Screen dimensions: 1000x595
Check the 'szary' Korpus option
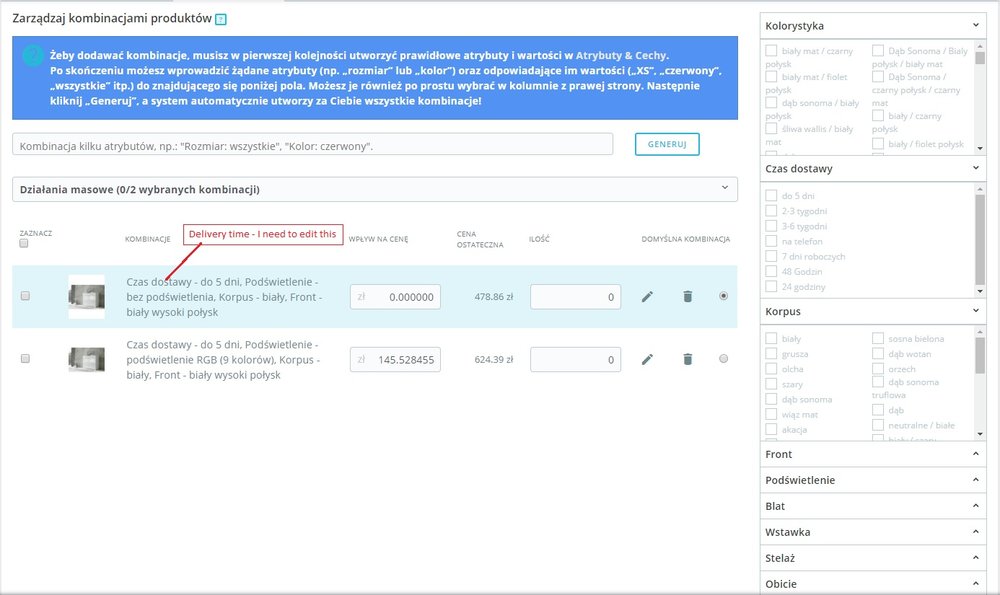[771, 384]
